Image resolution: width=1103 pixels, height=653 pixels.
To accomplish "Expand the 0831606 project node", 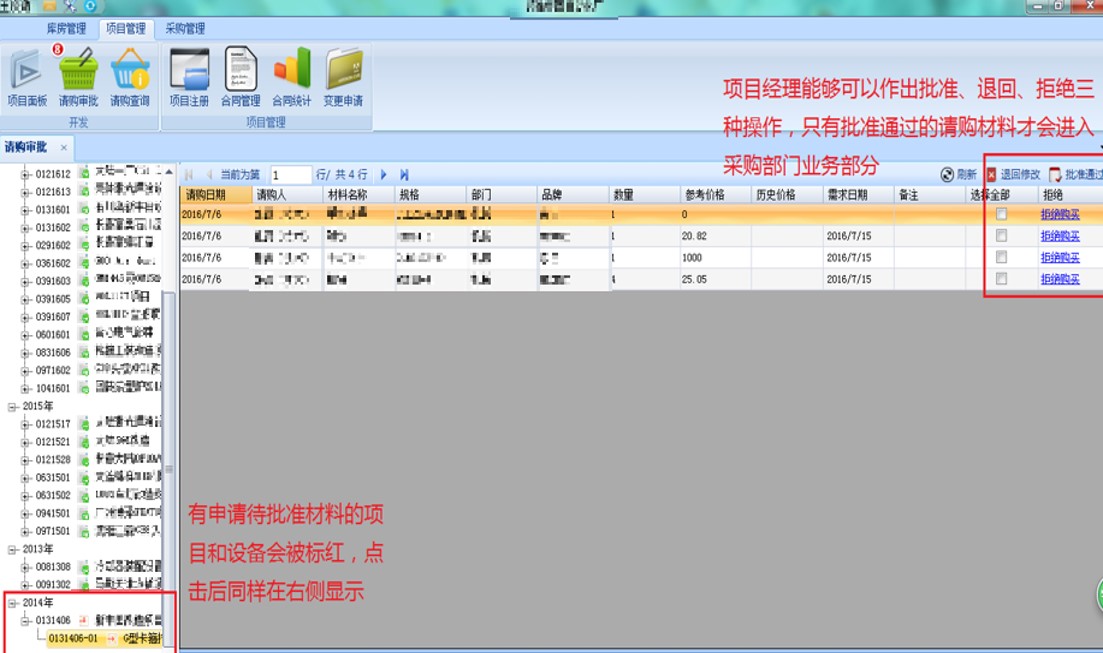I will click(x=25, y=352).
